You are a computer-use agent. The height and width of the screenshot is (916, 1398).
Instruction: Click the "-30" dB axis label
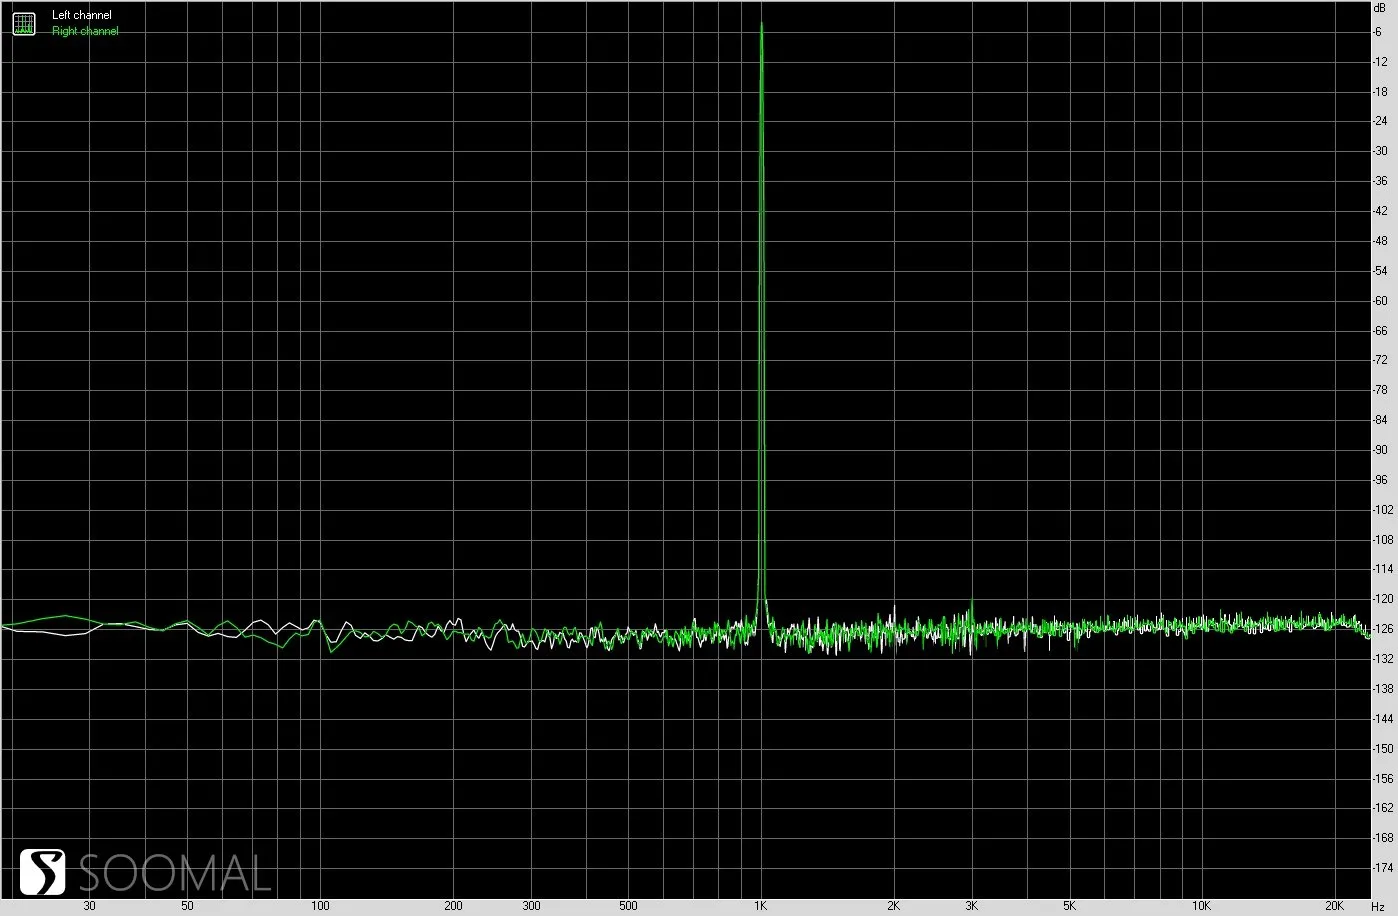pyautogui.click(x=1380, y=151)
